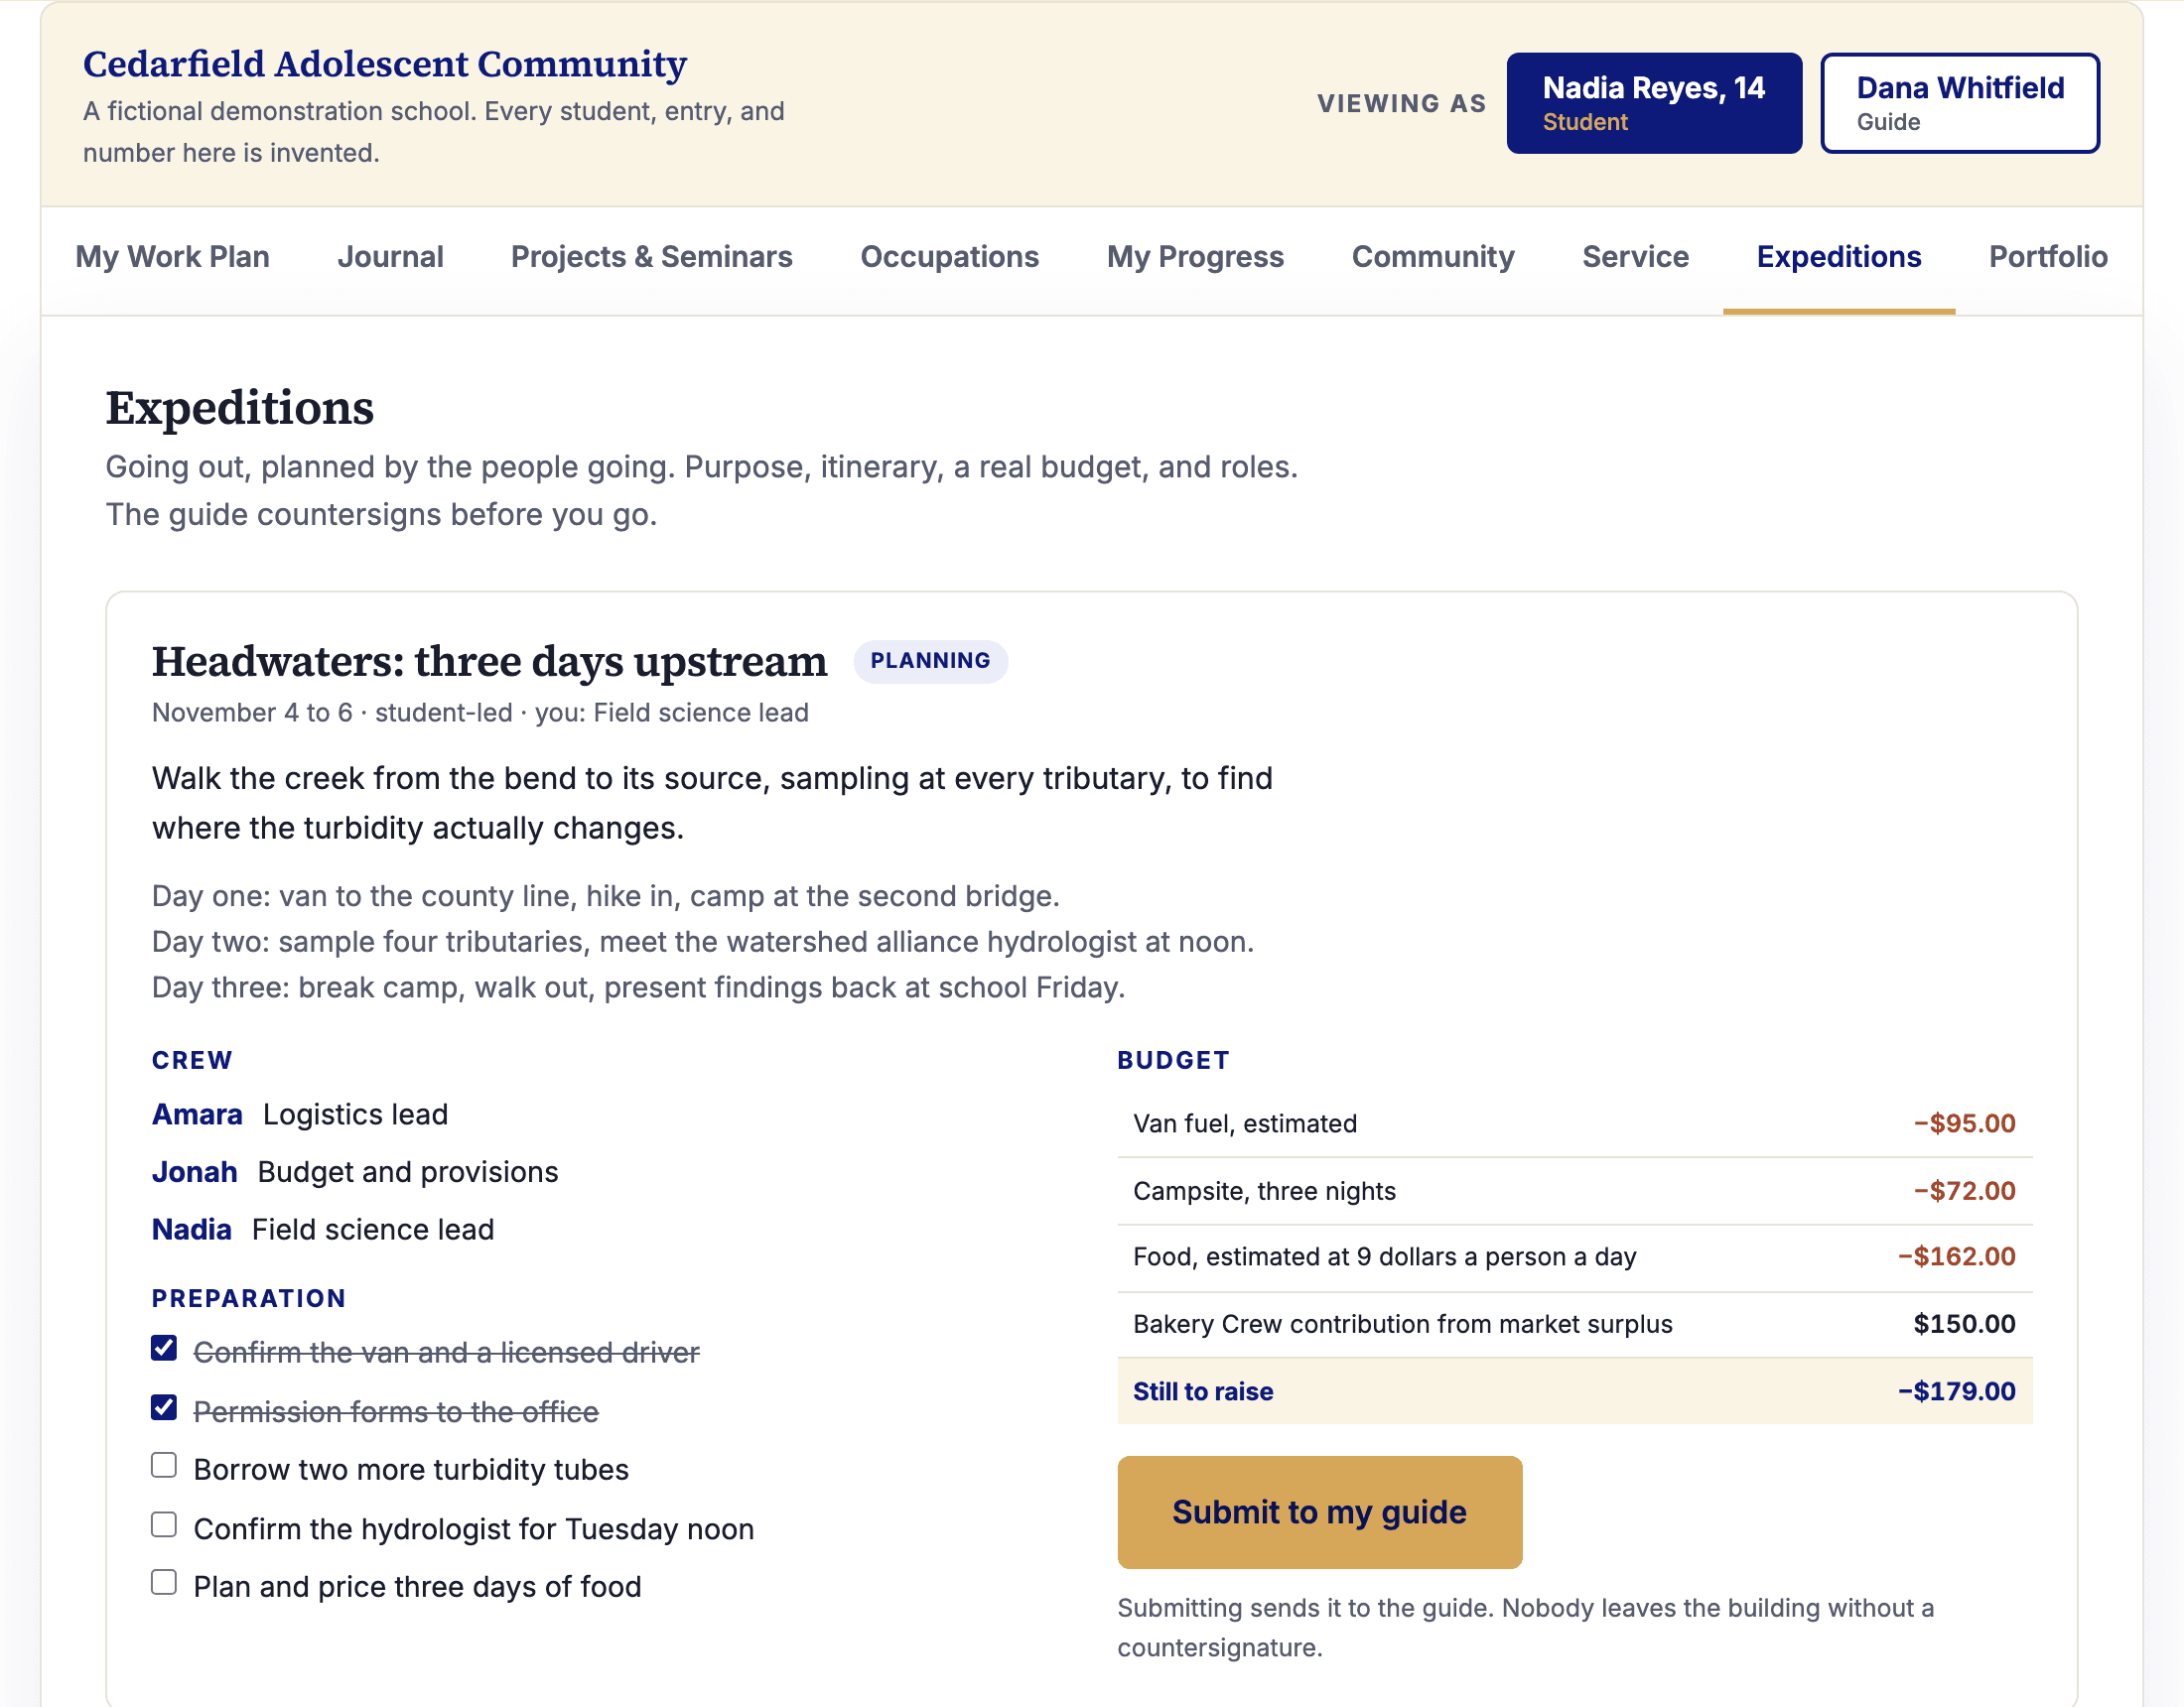Click the −$72.00 campsite amount

[x=1964, y=1191]
